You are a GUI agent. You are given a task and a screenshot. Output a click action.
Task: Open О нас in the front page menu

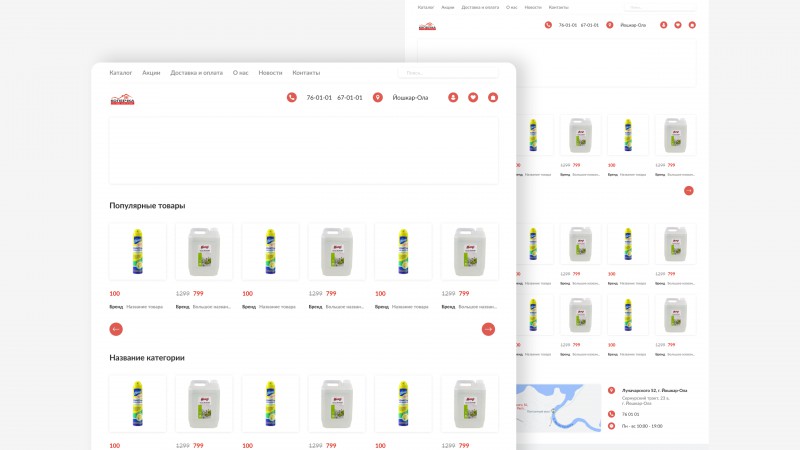[240, 73]
